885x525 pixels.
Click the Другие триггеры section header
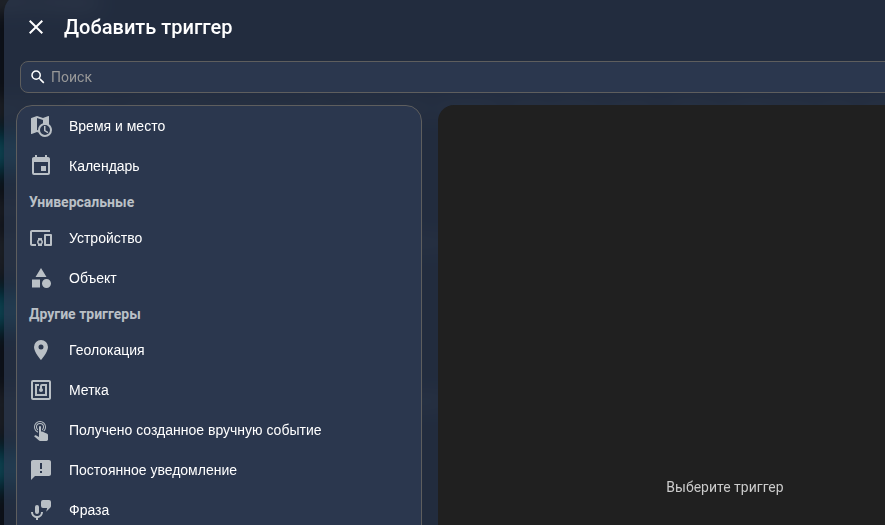(85, 314)
